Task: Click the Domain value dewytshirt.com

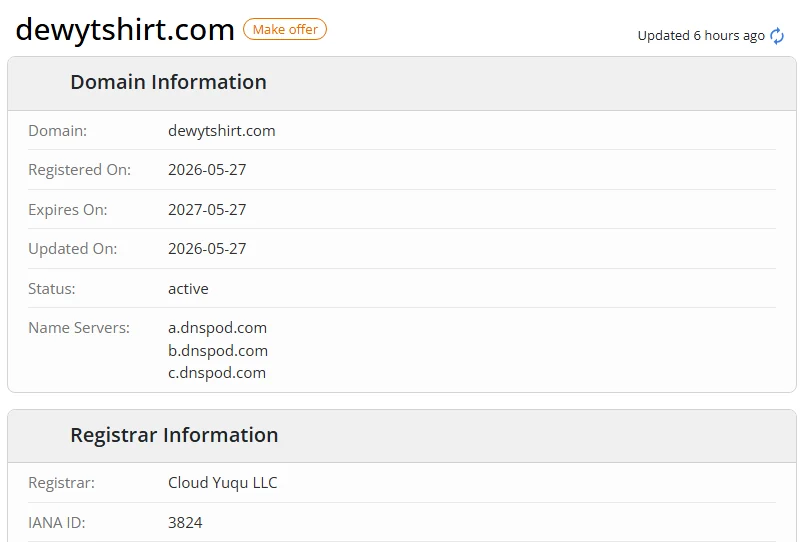Action: click(222, 131)
